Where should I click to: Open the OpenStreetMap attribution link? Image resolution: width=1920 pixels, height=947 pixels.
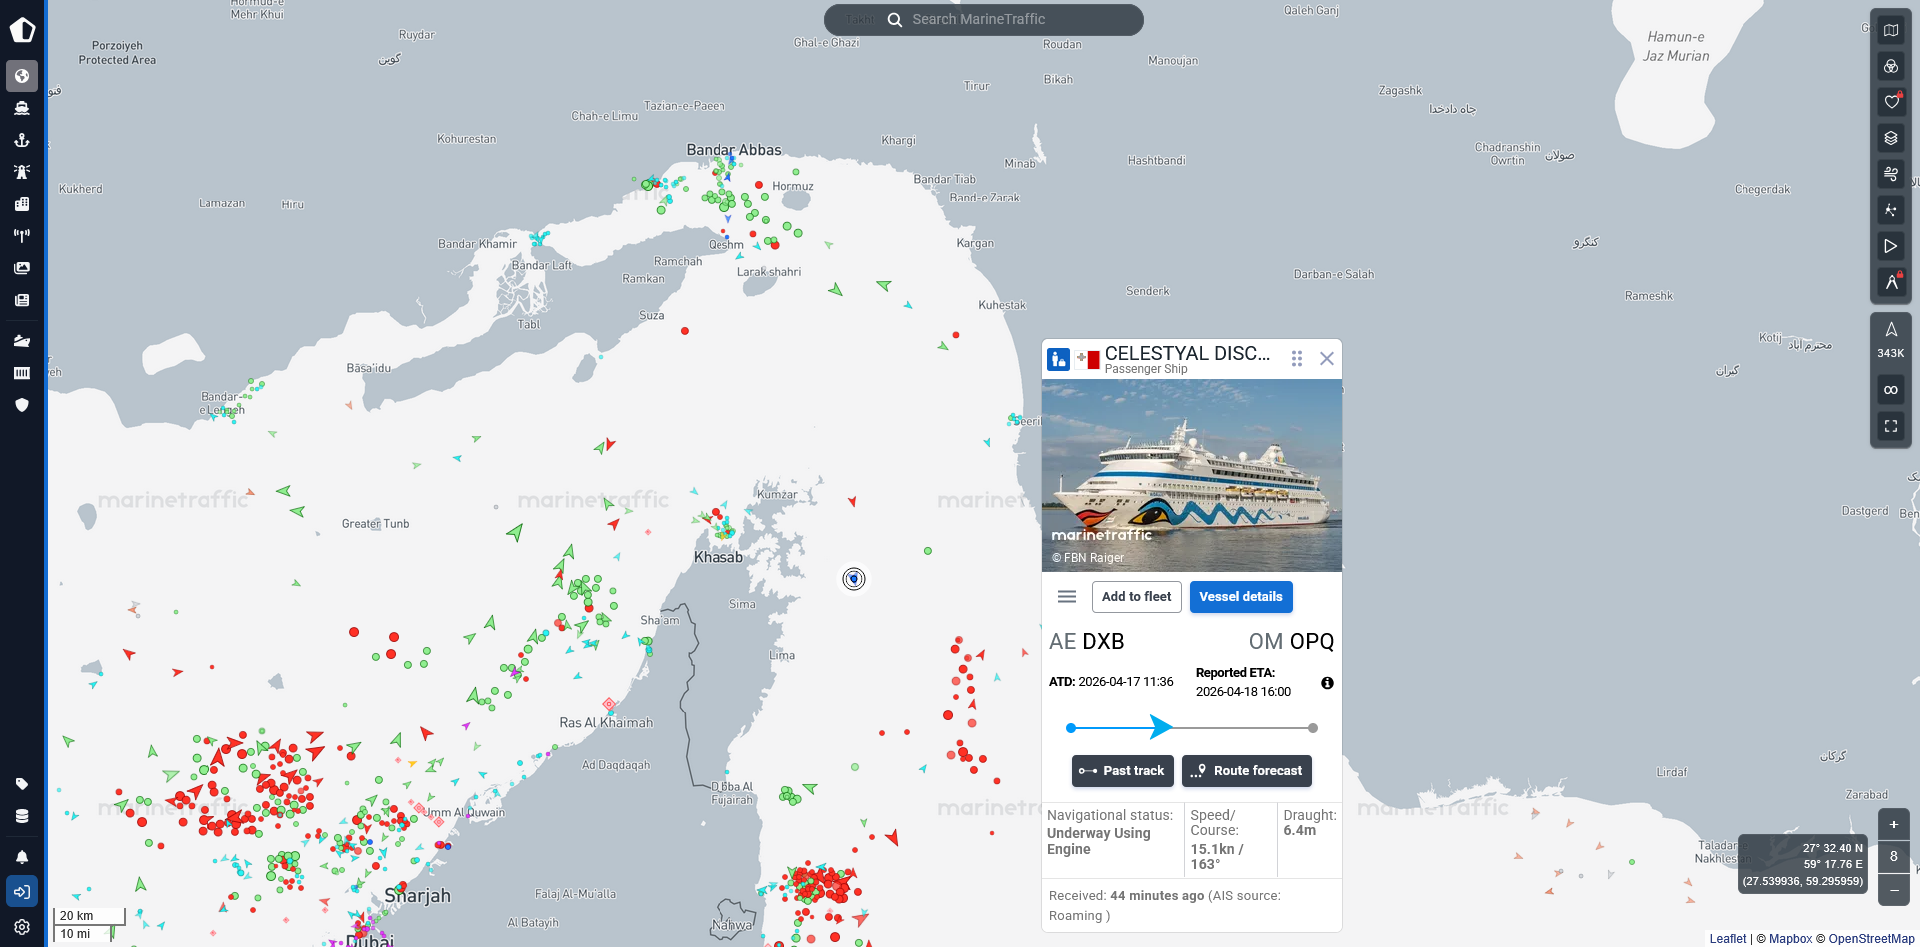click(1871, 939)
